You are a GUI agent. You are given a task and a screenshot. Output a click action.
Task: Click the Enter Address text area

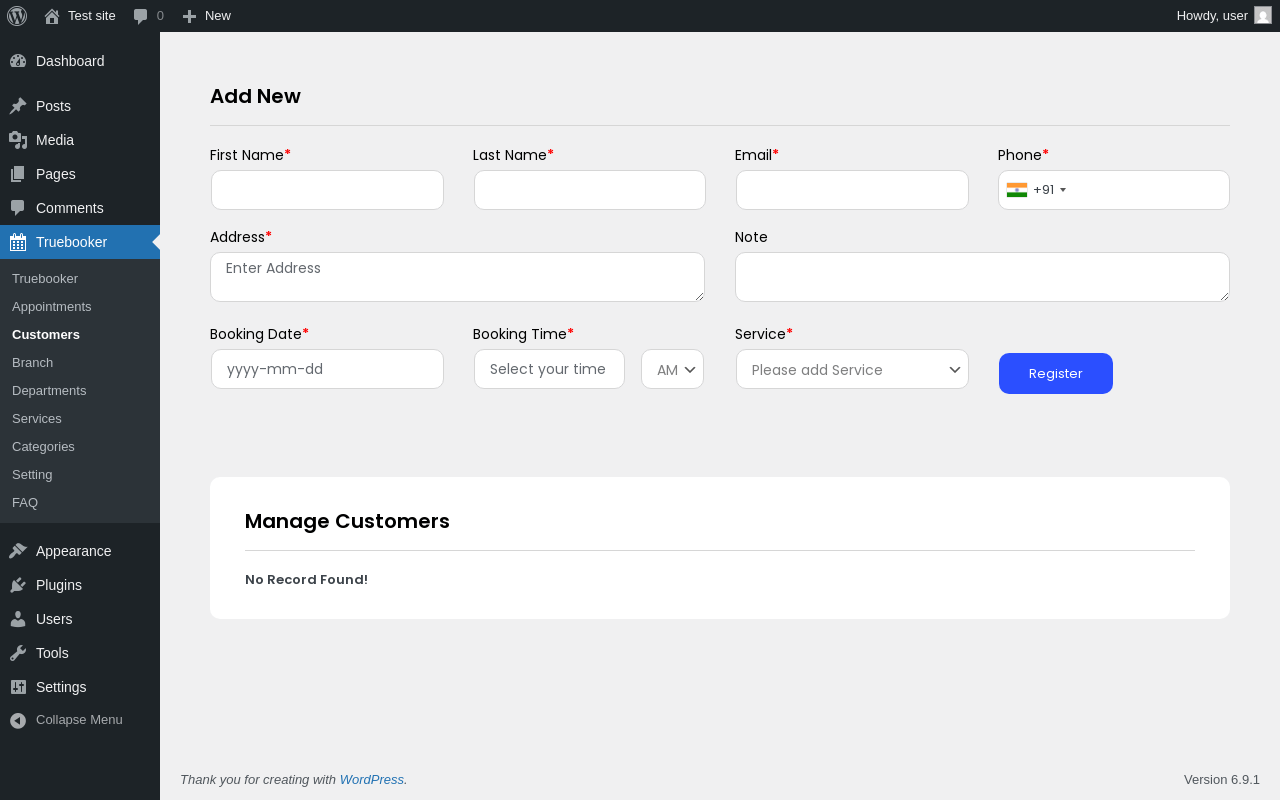(x=457, y=277)
